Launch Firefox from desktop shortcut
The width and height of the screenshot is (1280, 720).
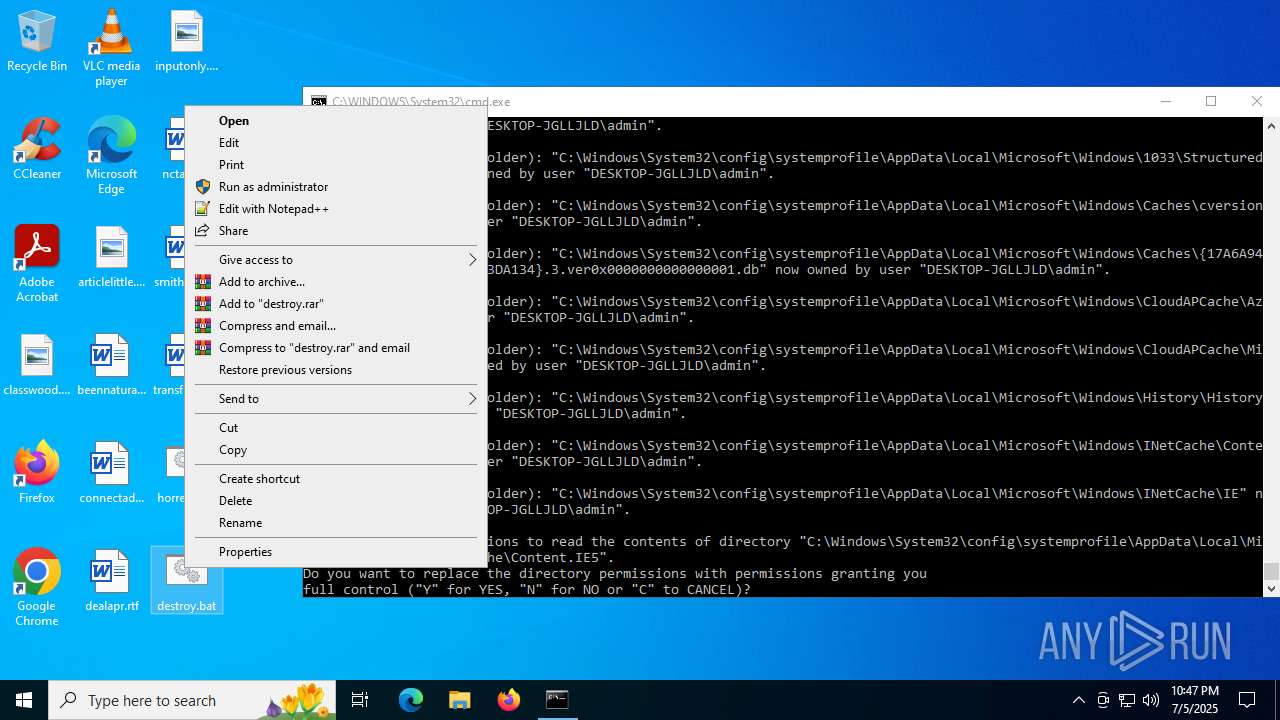click(x=37, y=473)
